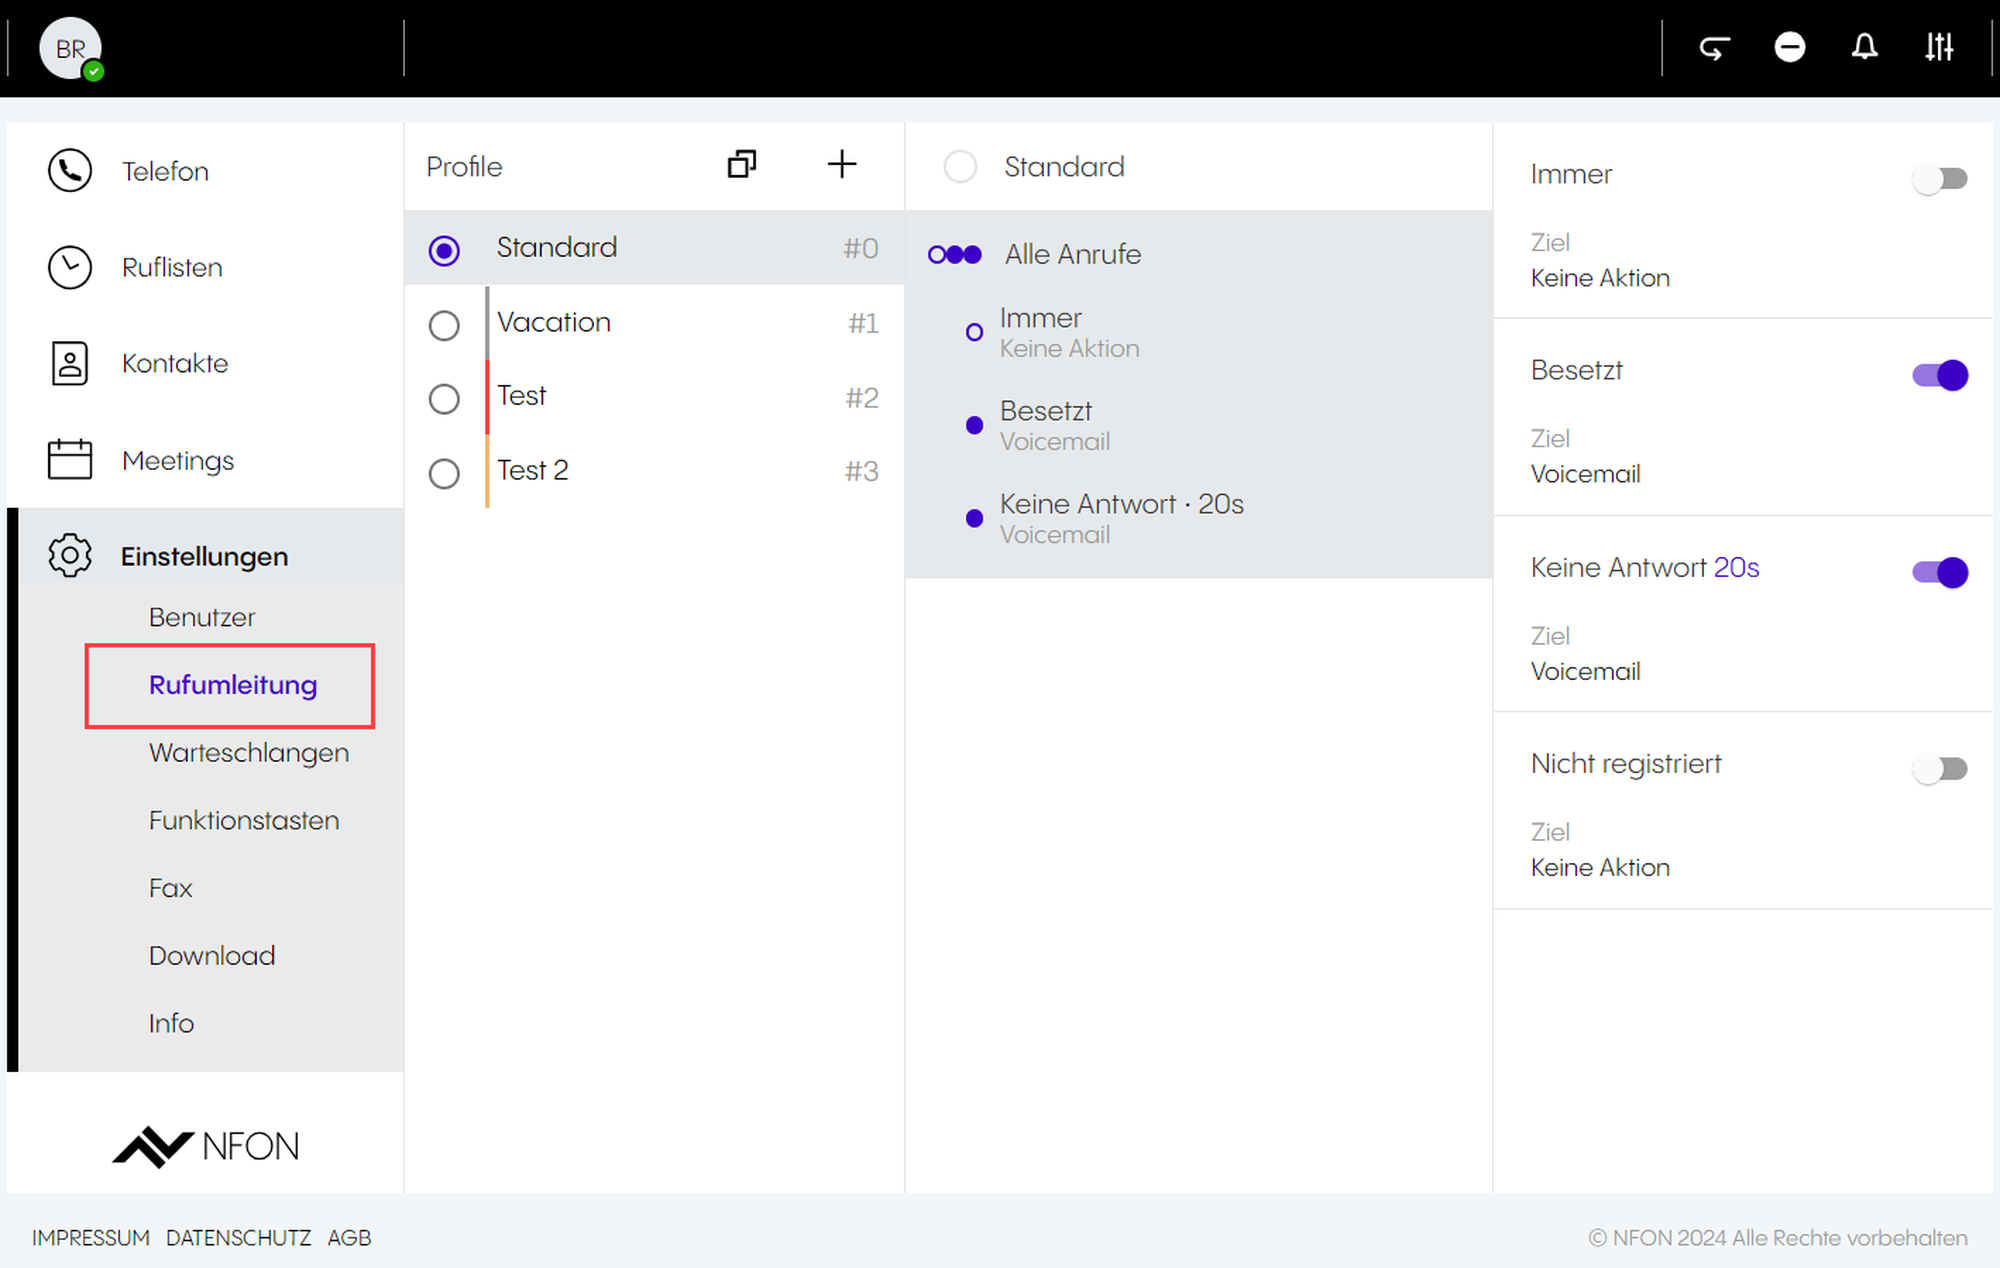Expand the Alle Anrufe rule group
Image resolution: width=2000 pixels, height=1268 pixels.
coord(1072,254)
